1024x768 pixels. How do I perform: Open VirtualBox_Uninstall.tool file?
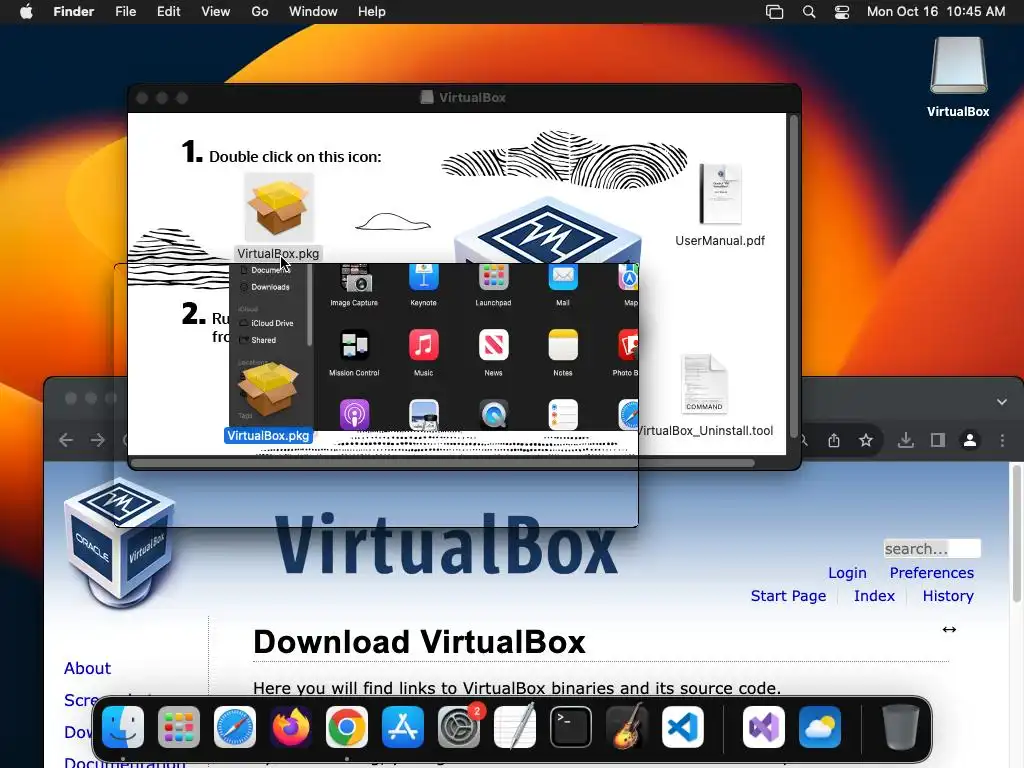704,384
